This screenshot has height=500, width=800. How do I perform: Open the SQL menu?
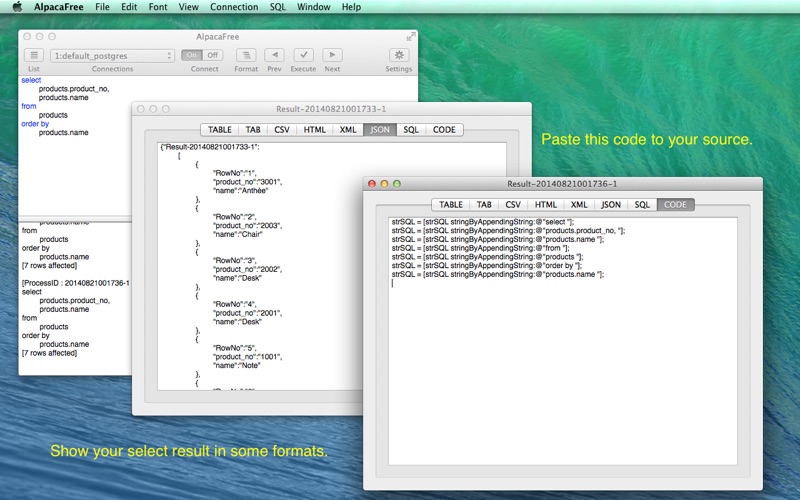point(278,7)
